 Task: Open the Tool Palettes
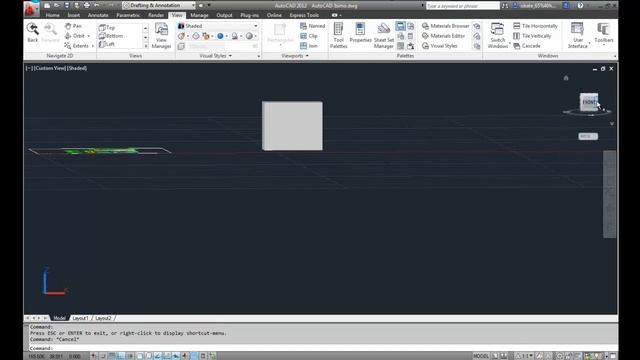click(338, 36)
